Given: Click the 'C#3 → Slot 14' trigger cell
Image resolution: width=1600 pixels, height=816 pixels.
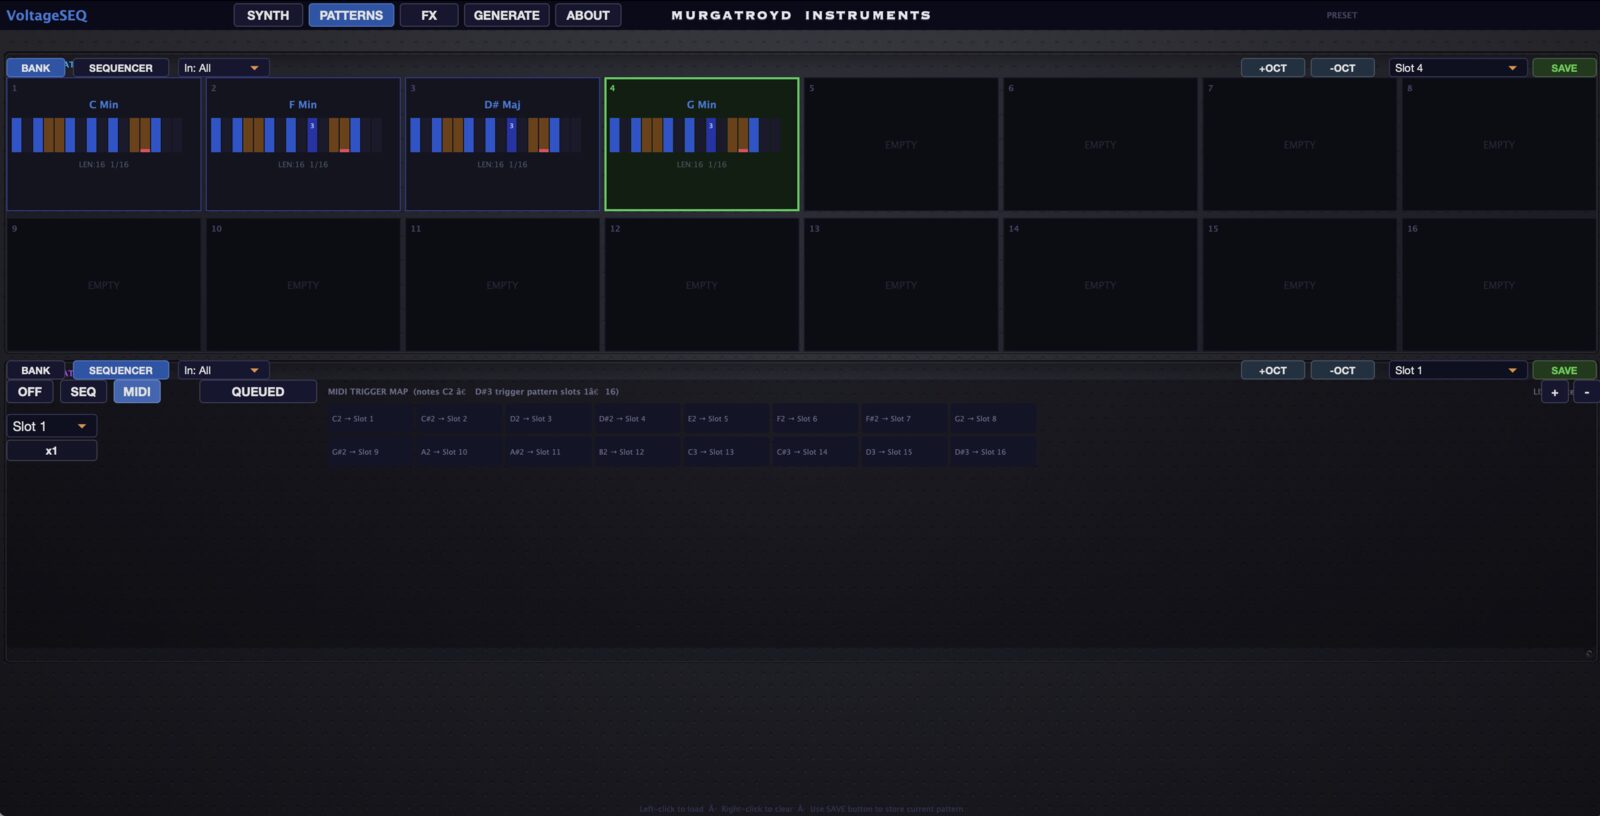Looking at the screenshot, I should click(x=815, y=452).
